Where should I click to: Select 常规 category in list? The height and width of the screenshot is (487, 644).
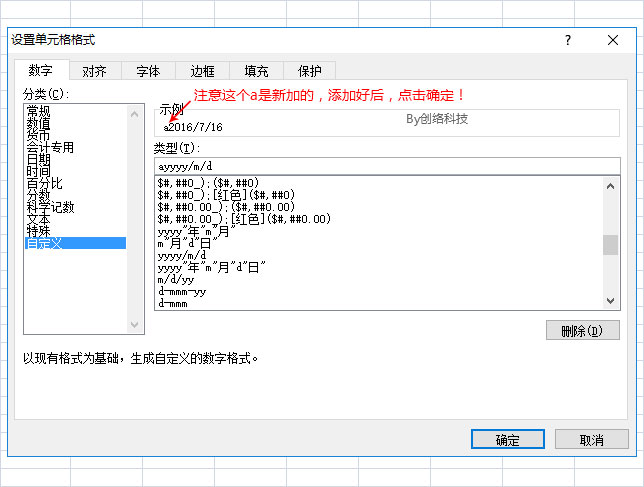coord(38,111)
